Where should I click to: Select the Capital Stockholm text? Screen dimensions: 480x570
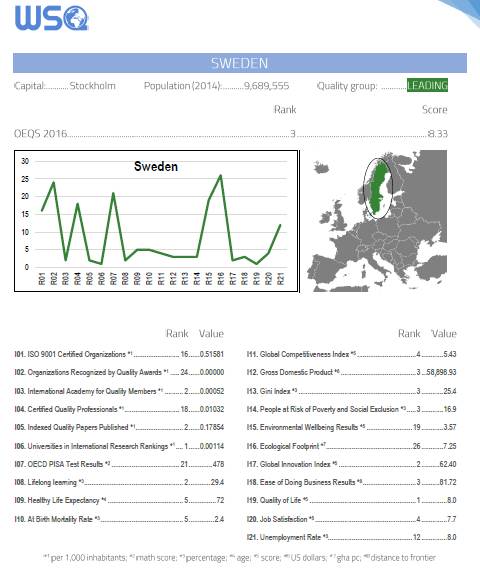(x=65, y=86)
